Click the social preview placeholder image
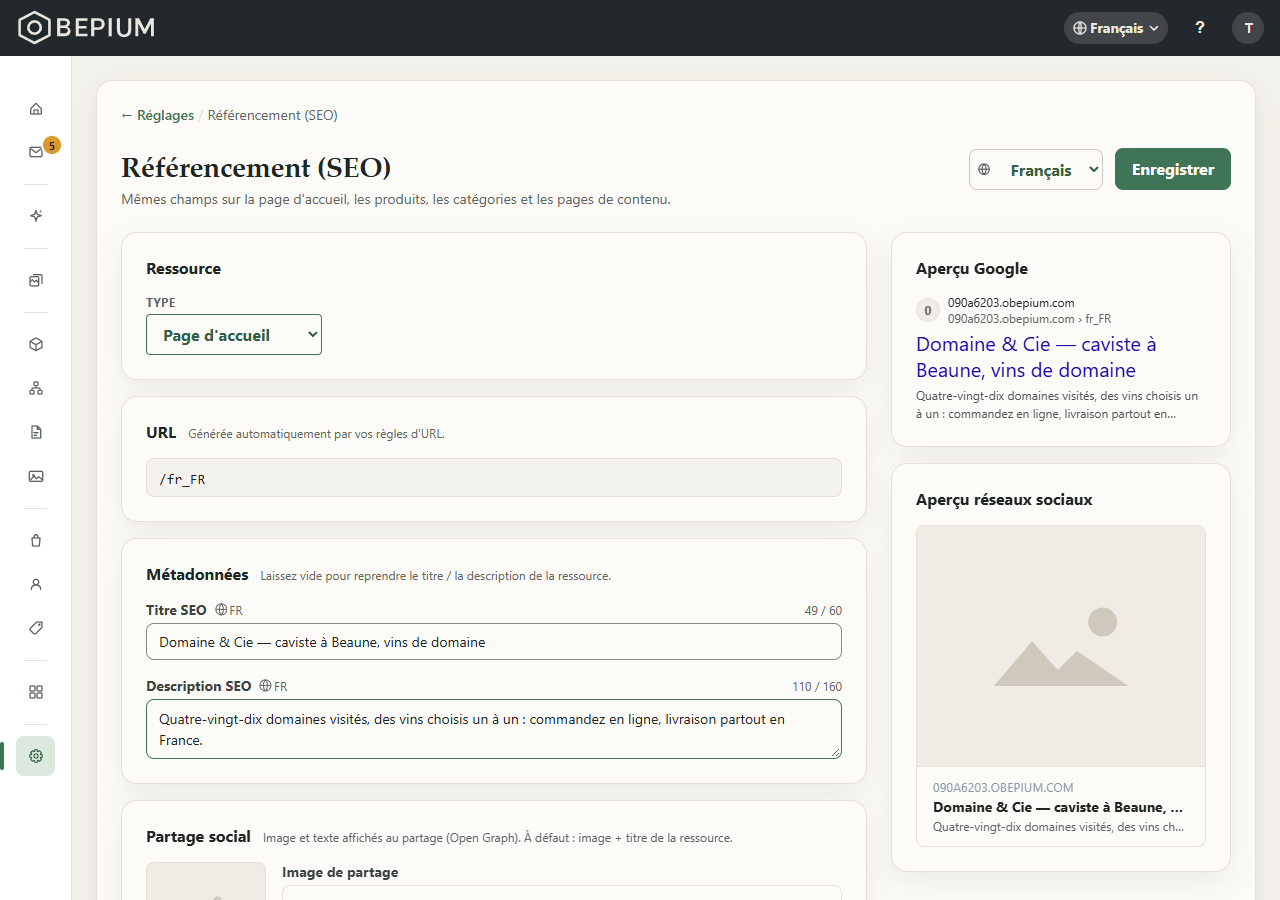 [x=1061, y=646]
